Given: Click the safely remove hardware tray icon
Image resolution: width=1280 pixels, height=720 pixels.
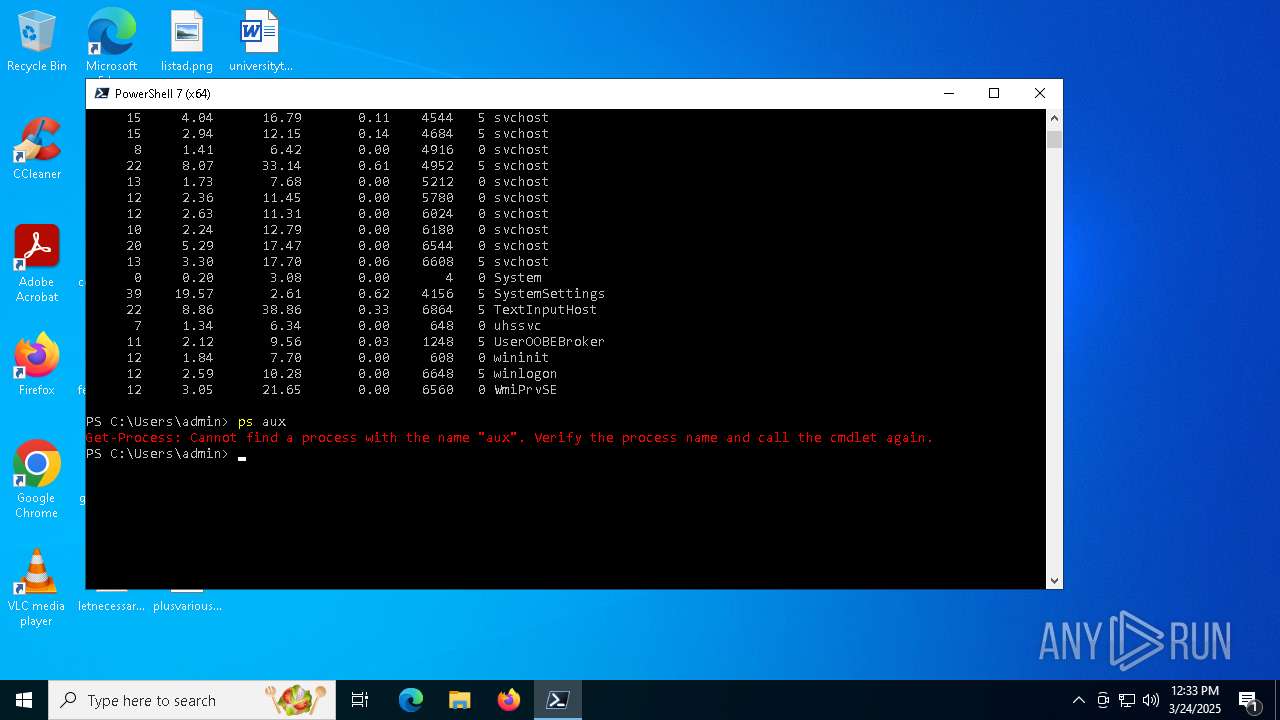Looking at the screenshot, I should [x=1103, y=700].
